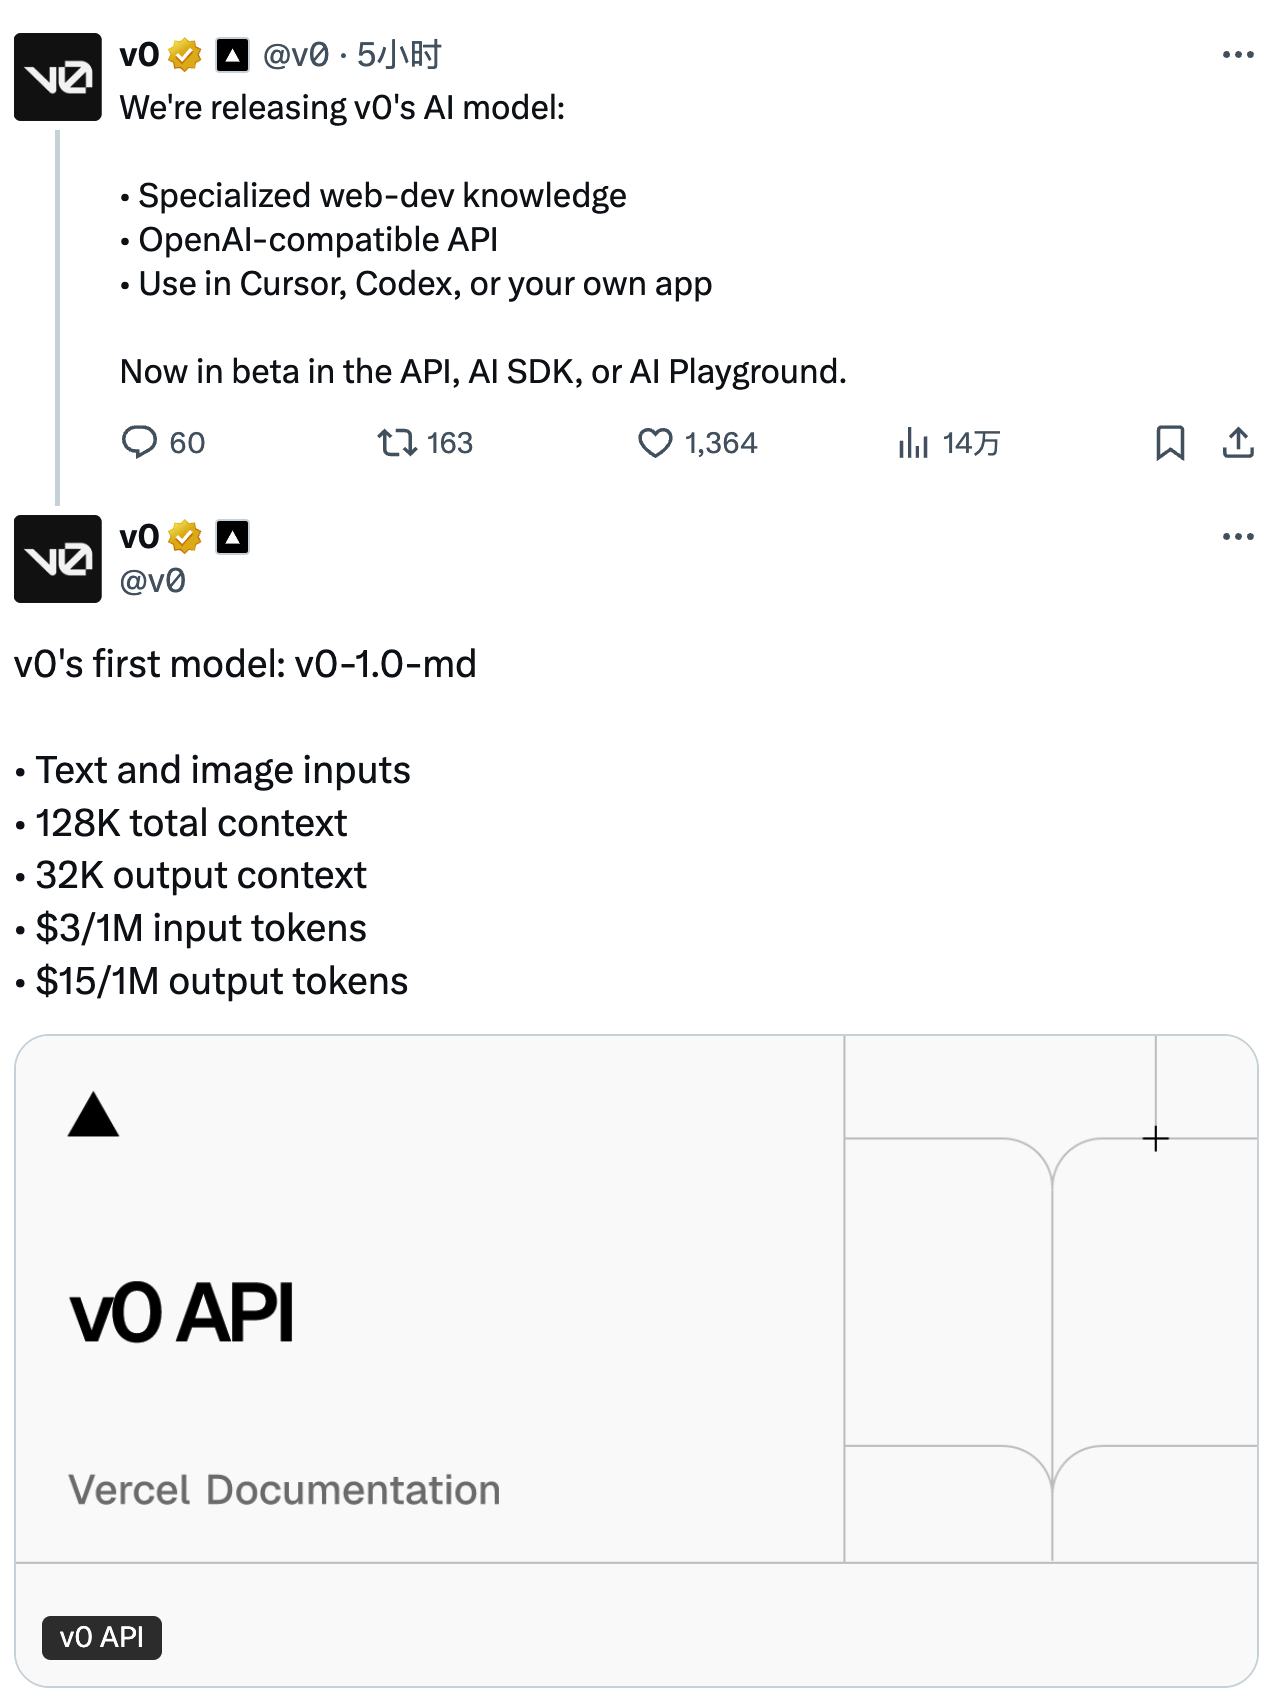The width and height of the screenshot is (1288, 1696).
Task: Repost the tweet using the repost icon
Action: 399,443
